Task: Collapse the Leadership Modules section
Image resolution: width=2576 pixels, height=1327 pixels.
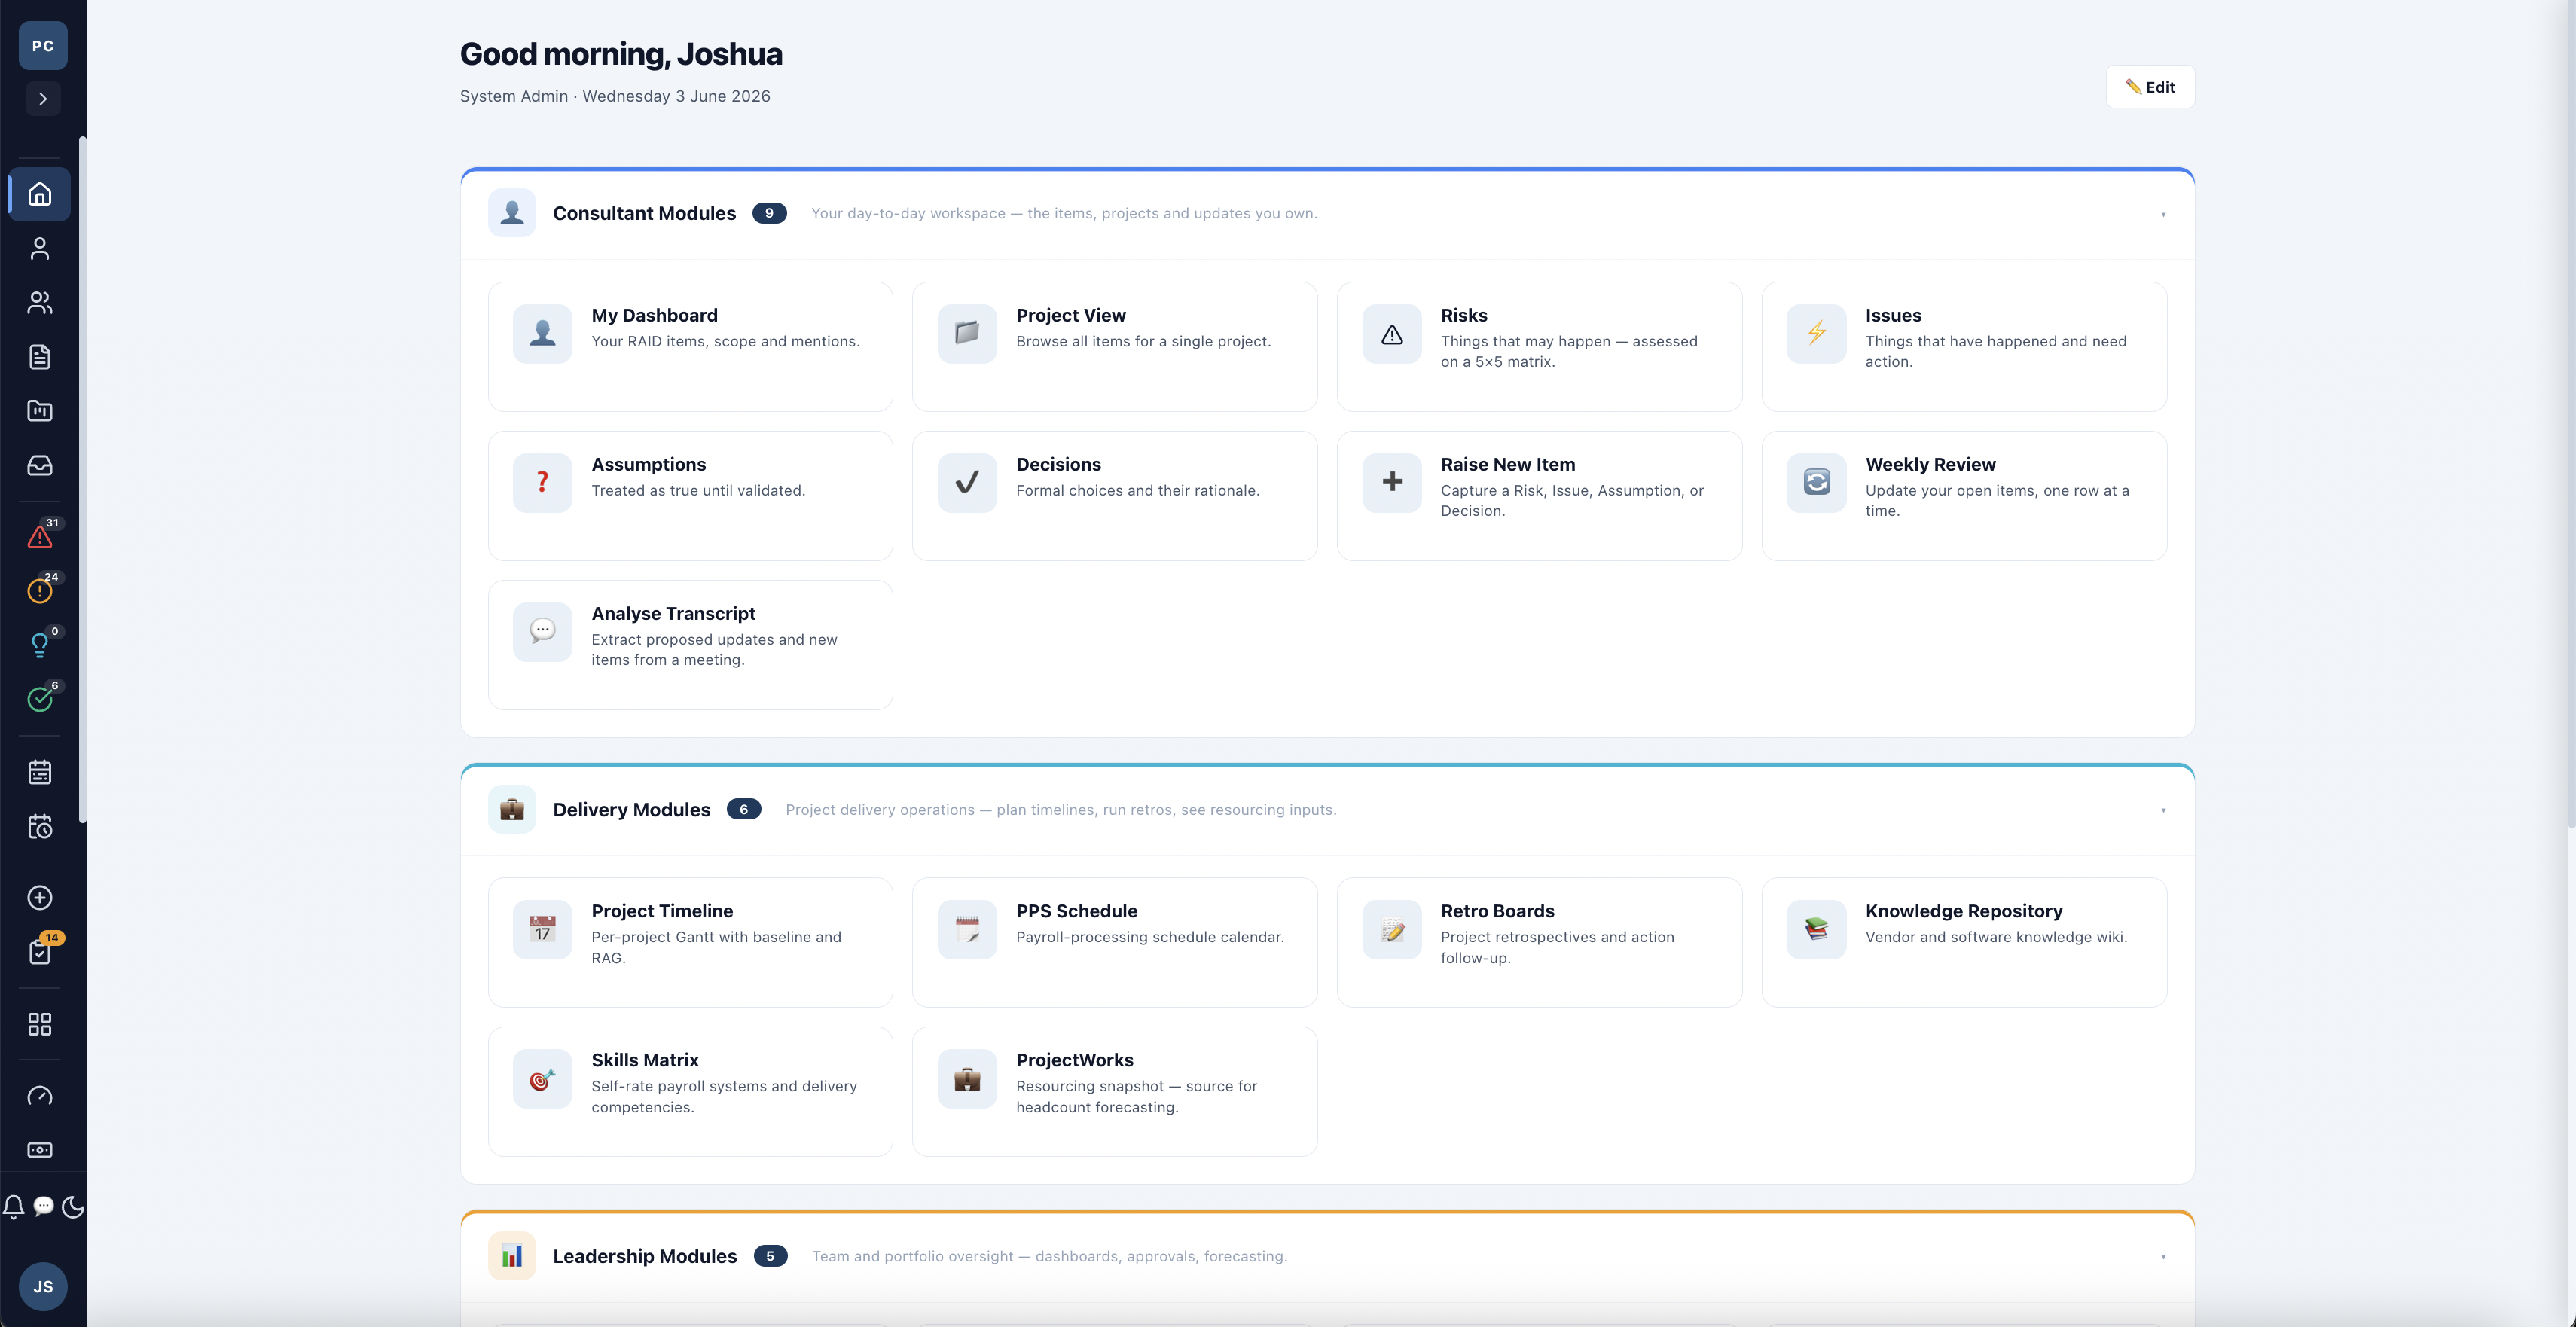Action: click(x=2163, y=1257)
